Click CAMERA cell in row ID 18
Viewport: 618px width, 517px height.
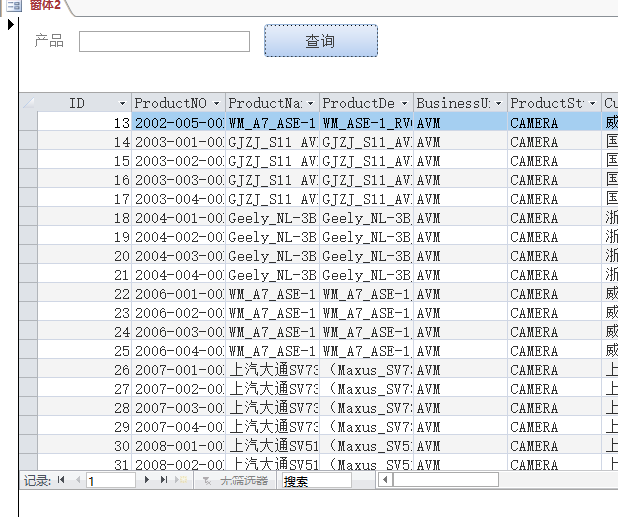(555, 218)
